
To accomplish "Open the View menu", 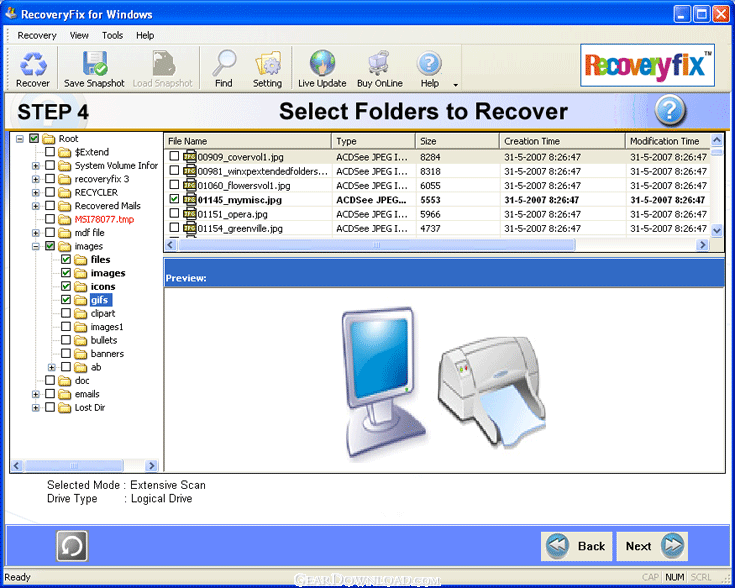I will [79, 36].
